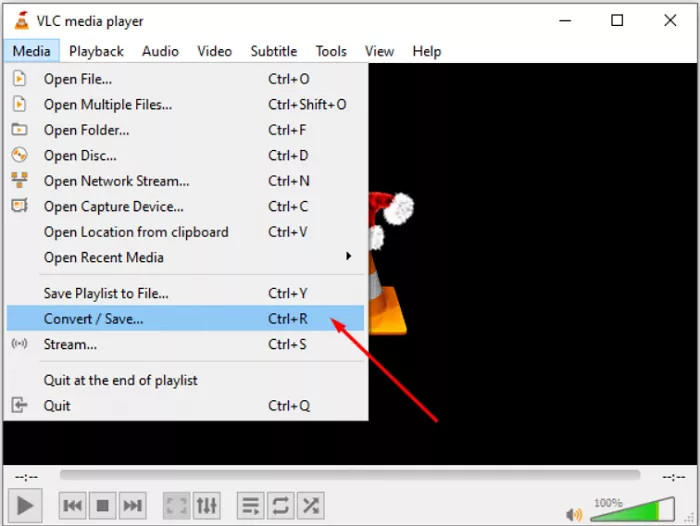The height and width of the screenshot is (526, 700).
Task: Show extended settings equalizer button
Action: (x=207, y=505)
